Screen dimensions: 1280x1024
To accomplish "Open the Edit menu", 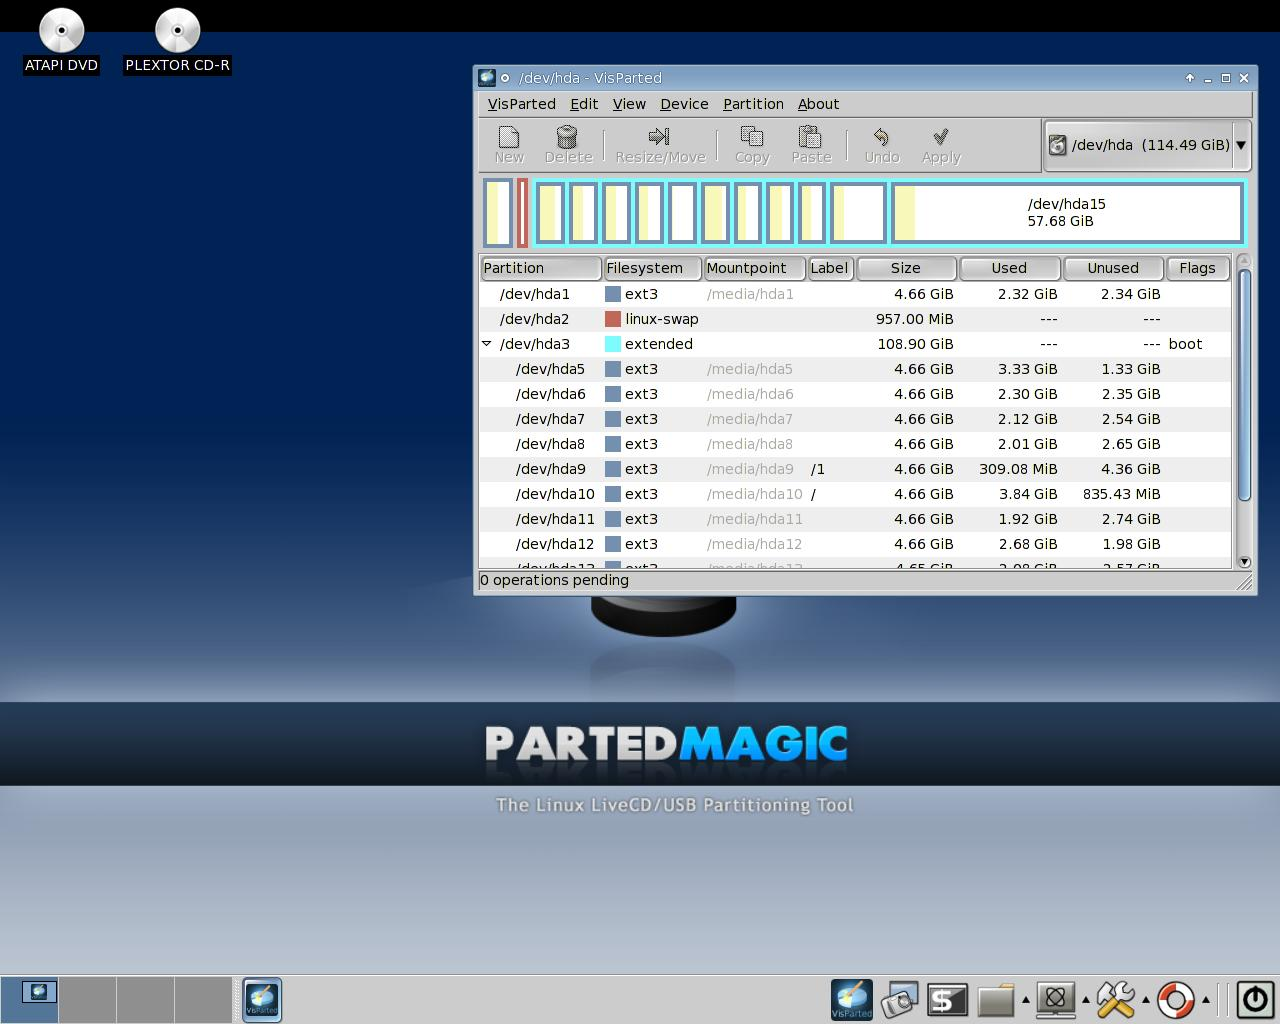I will (584, 104).
